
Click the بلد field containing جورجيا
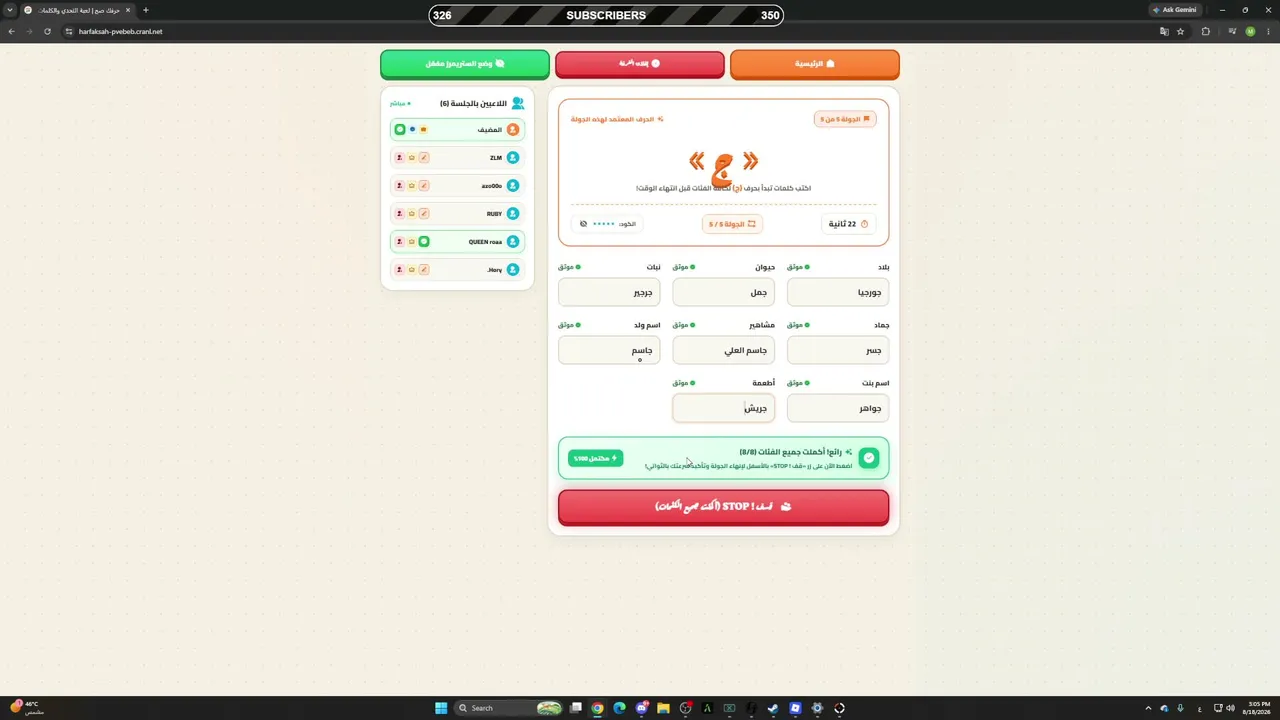(838, 292)
